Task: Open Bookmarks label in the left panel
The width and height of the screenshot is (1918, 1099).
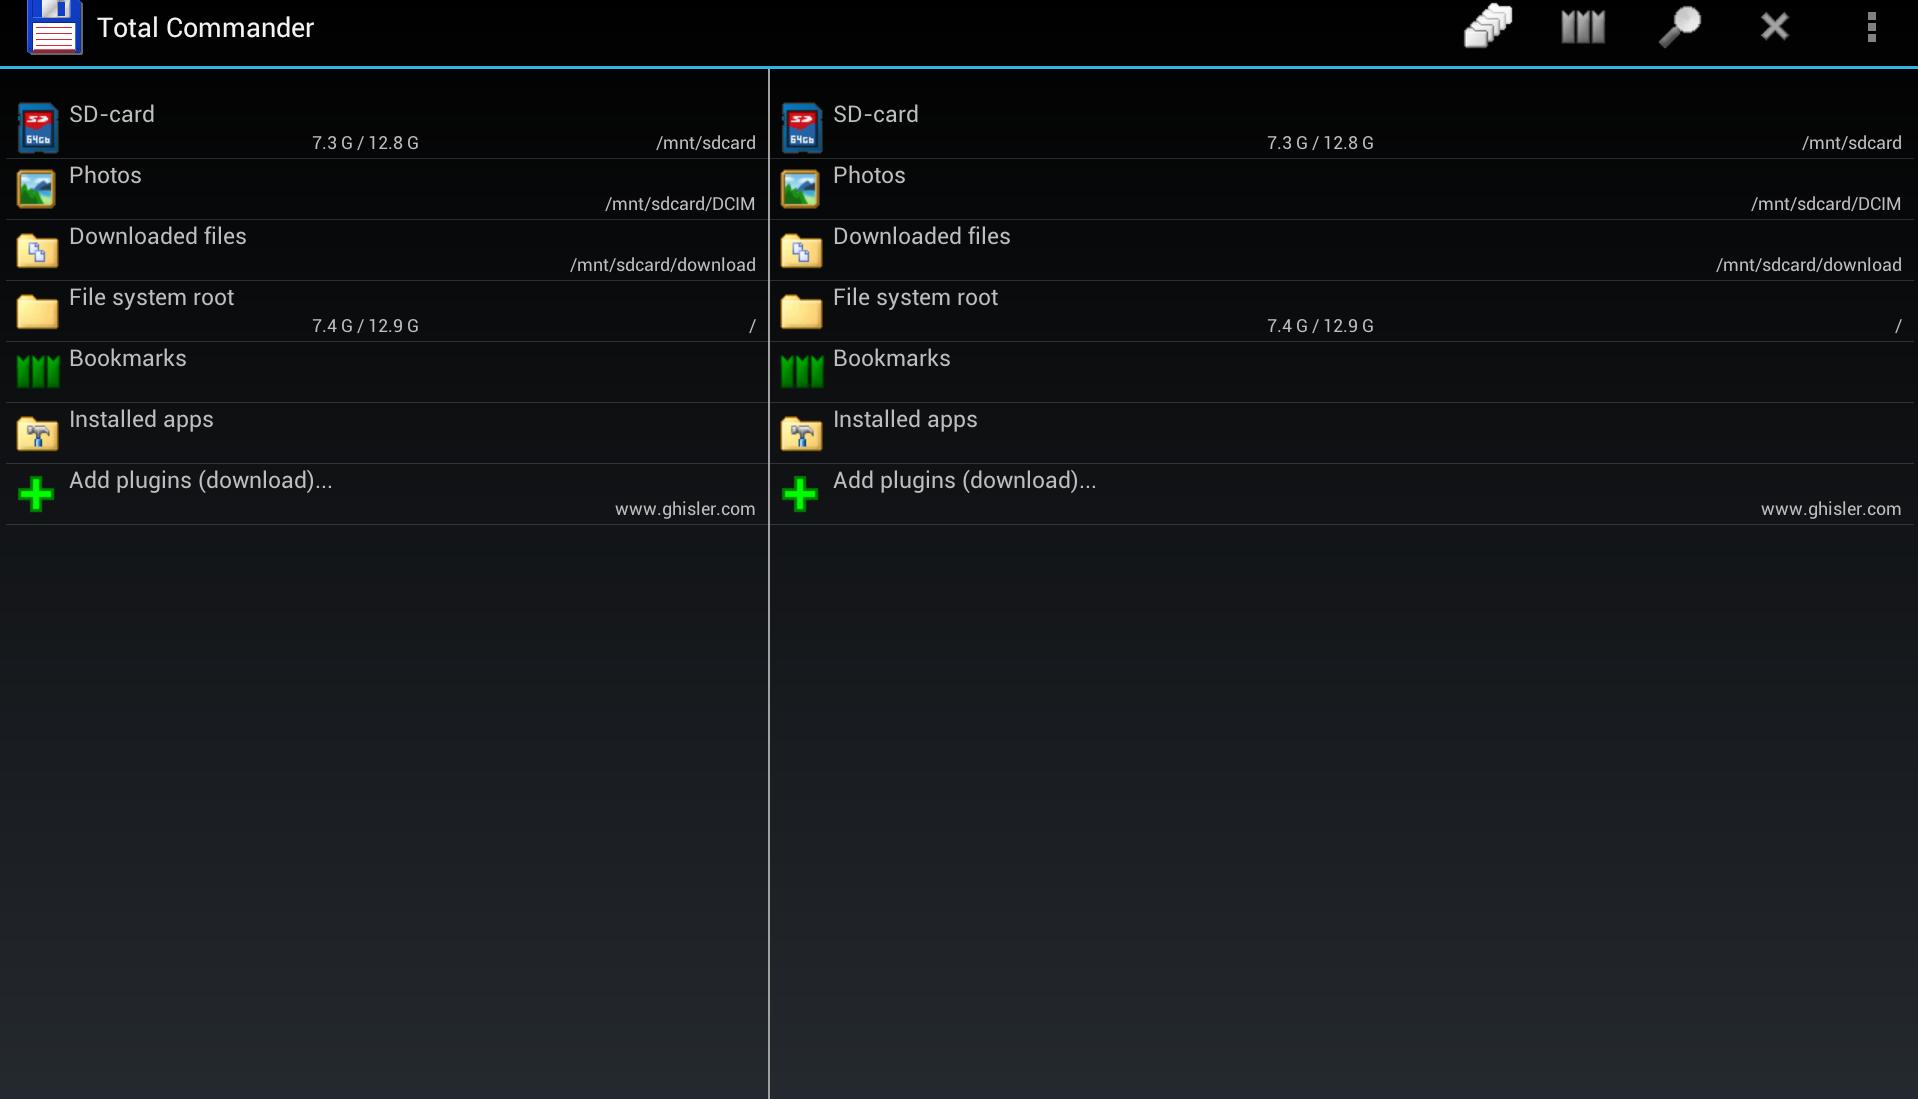Action: coord(128,358)
